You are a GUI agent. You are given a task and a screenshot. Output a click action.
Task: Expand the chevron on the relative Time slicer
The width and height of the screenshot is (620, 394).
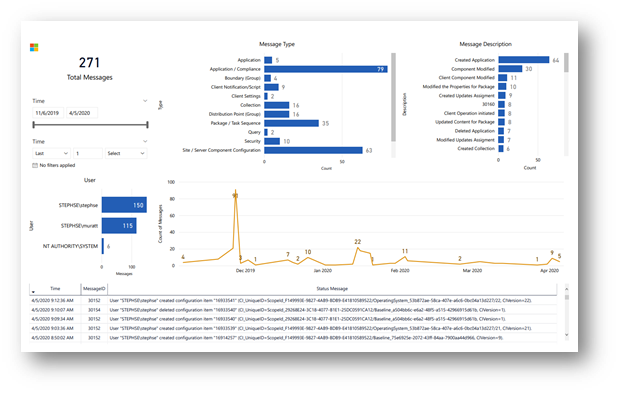coord(145,141)
